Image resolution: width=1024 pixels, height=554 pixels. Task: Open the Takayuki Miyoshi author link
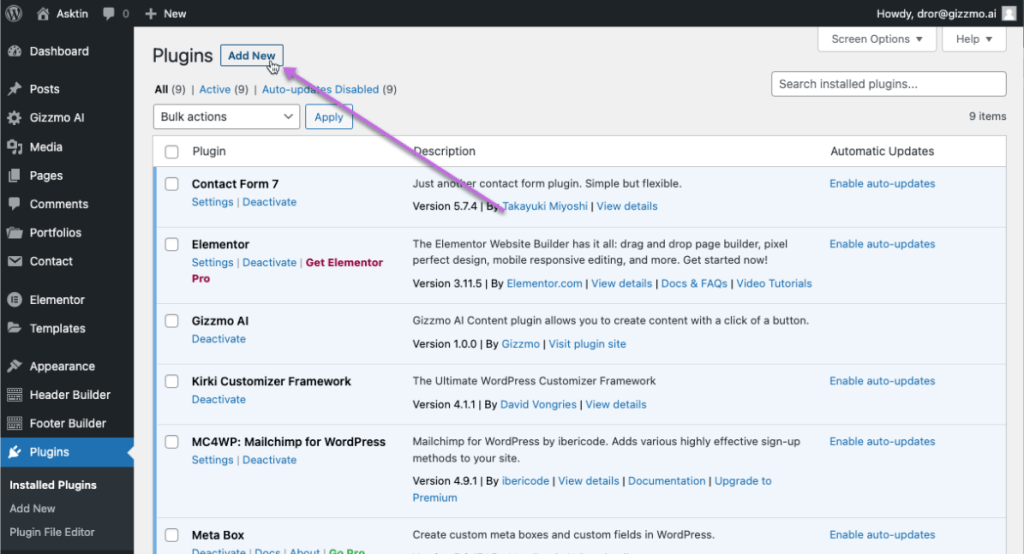(545, 206)
